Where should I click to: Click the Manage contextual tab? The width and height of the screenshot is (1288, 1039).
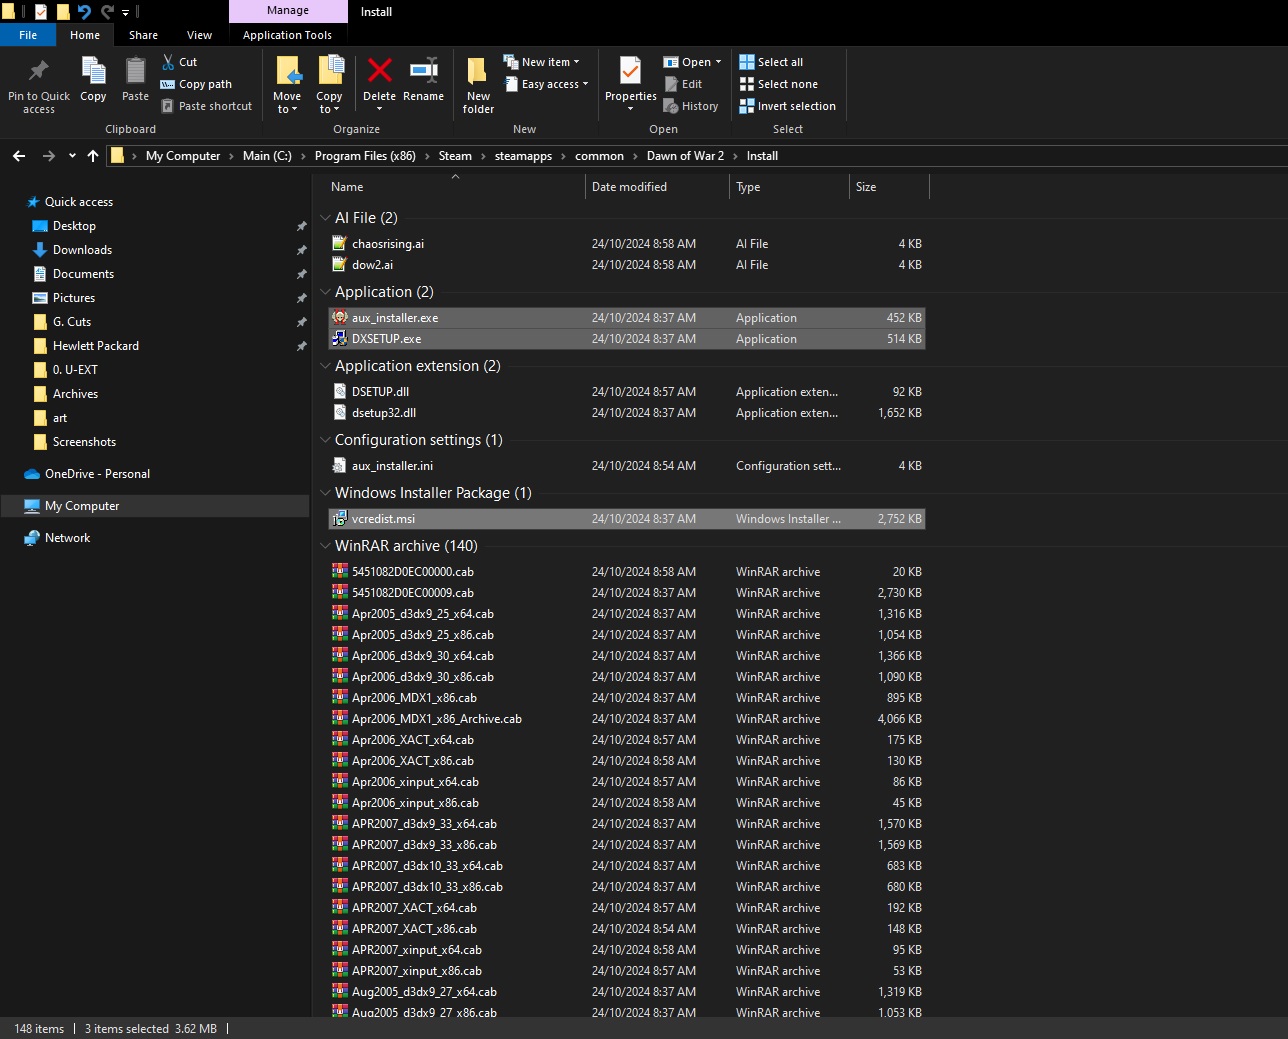[x=288, y=11]
